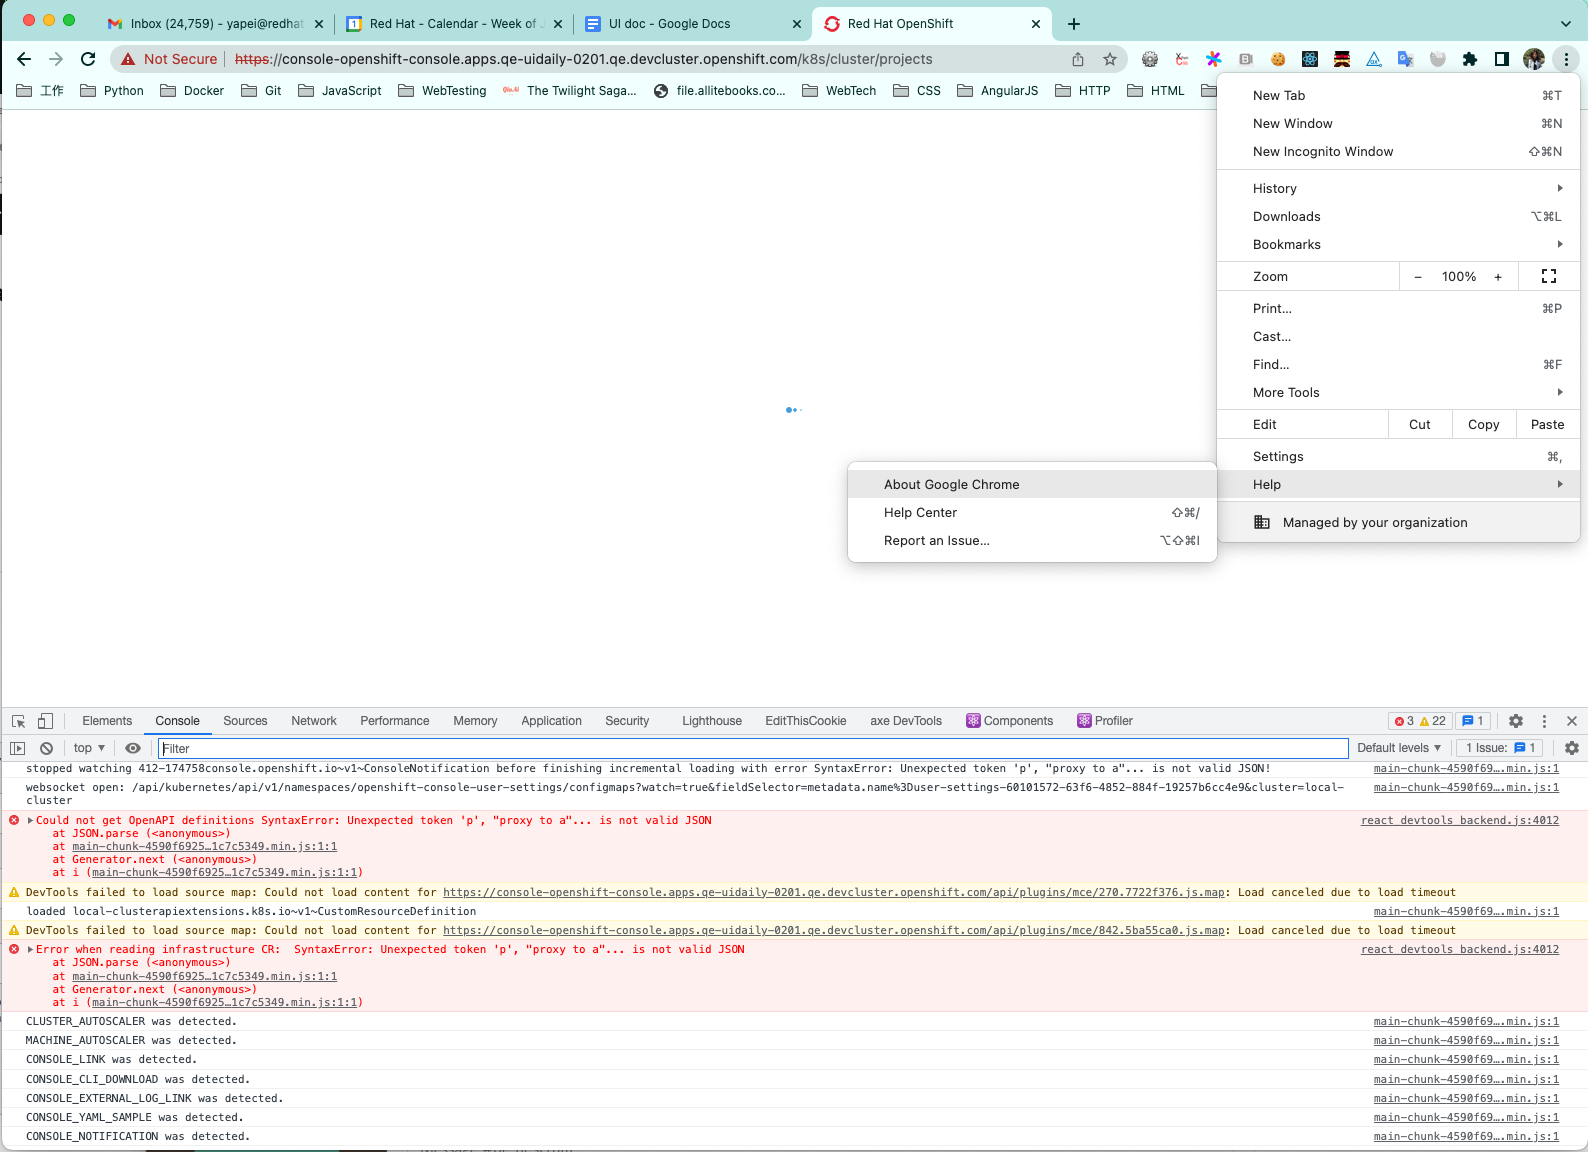Open the Sources tab in DevTools
The width and height of the screenshot is (1588, 1152).
pyautogui.click(x=245, y=721)
